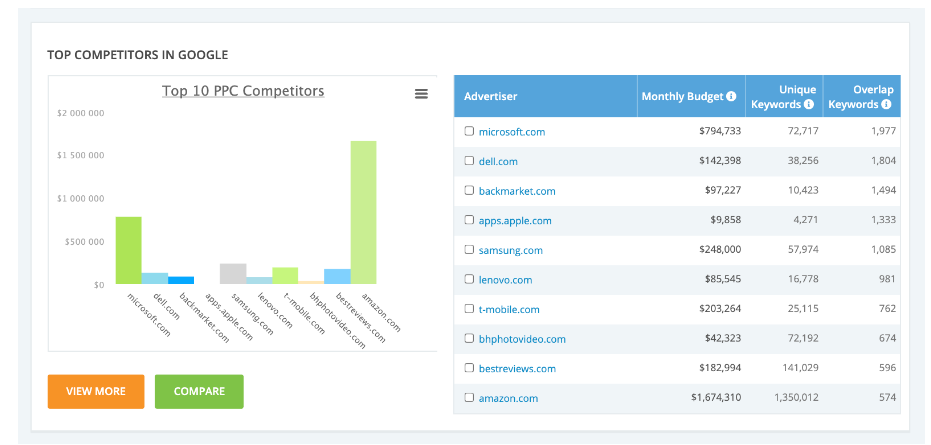Click the microsoft.com green chart bar
Screen dimensions: 931x445
[x=128, y=250]
